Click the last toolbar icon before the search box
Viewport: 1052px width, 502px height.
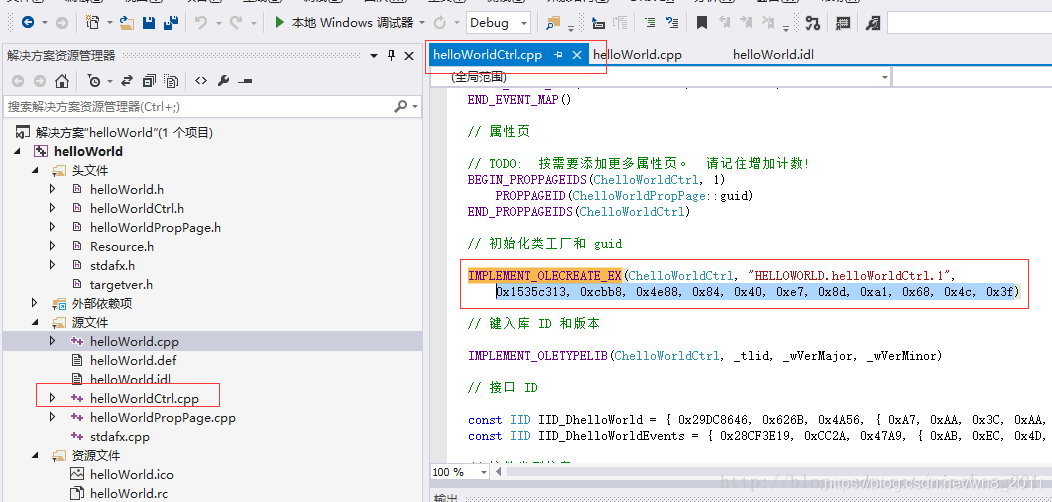coord(872,23)
